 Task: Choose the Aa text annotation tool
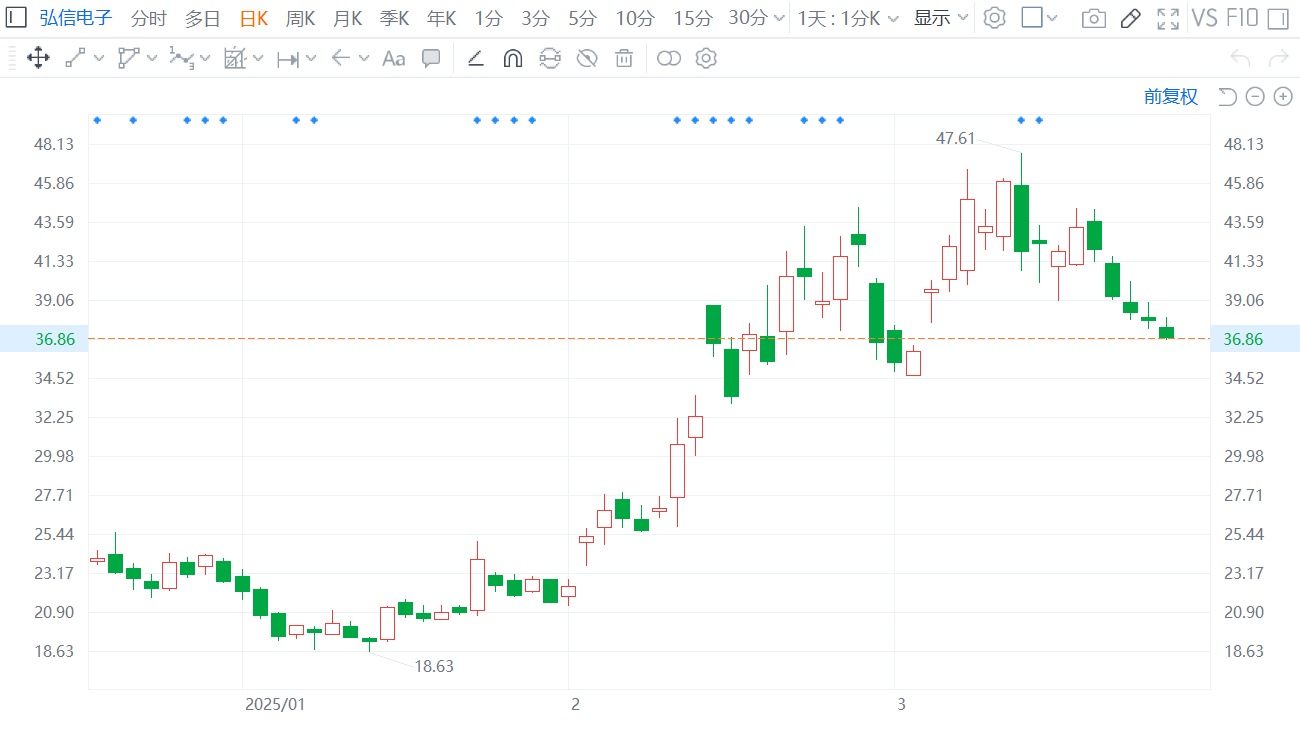click(x=393, y=58)
